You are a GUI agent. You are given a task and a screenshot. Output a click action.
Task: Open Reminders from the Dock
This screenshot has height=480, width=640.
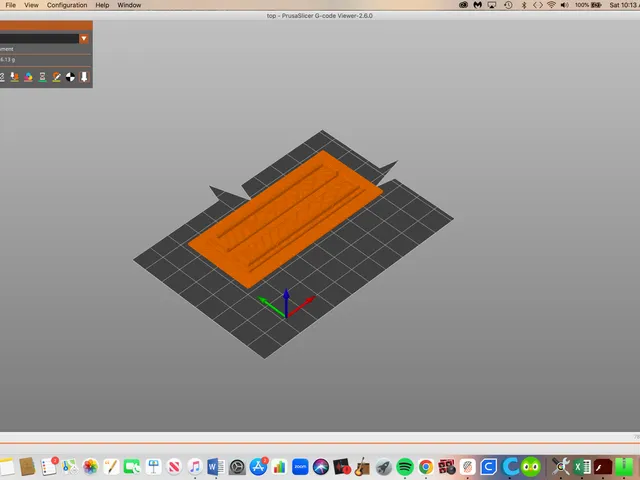coord(49,467)
